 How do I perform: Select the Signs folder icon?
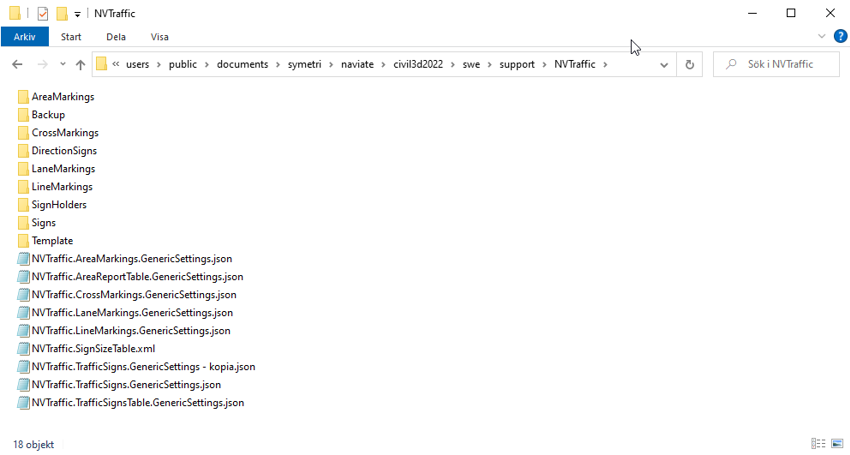[x=23, y=222]
